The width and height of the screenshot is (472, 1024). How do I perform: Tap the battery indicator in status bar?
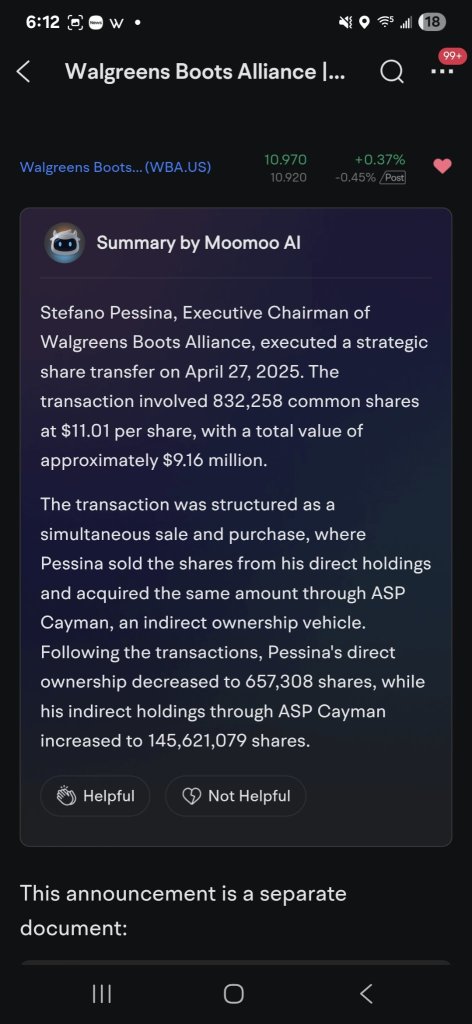432,22
